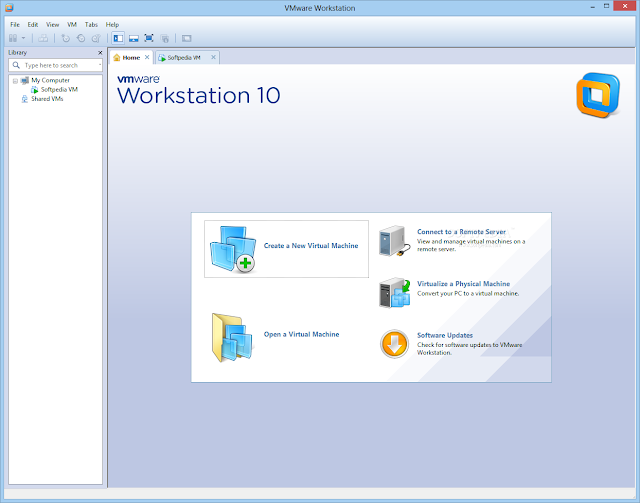This screenshot has height=503, width=640.
Task: Minimize the VMware Workstation window
Action: [593, 7]
